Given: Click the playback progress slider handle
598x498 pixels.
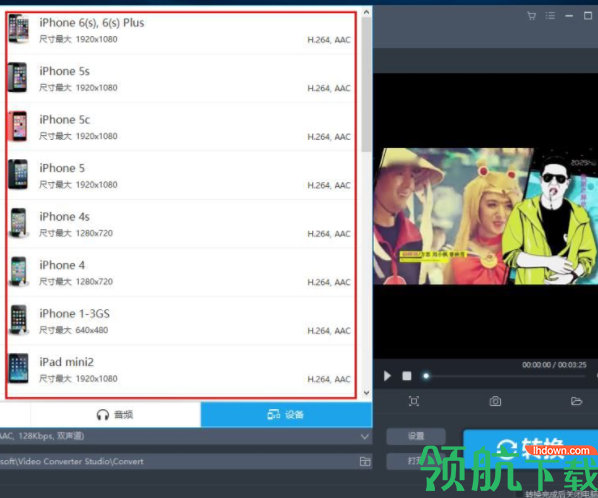Looking at the screenshot, I should pyautogui.click(x=426, y=376).
